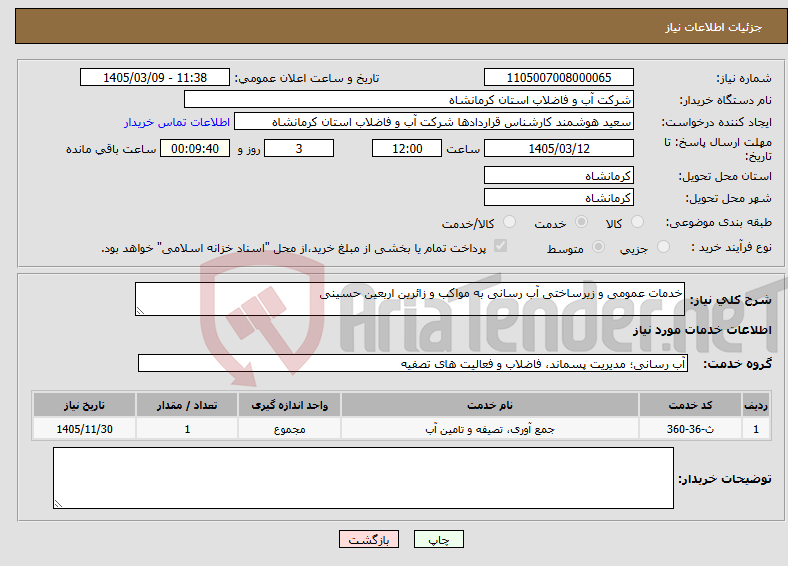This screenshot has height=566, width=788.
Task: Click the ساعت باقی مانده label
Action: pos(111,149)
